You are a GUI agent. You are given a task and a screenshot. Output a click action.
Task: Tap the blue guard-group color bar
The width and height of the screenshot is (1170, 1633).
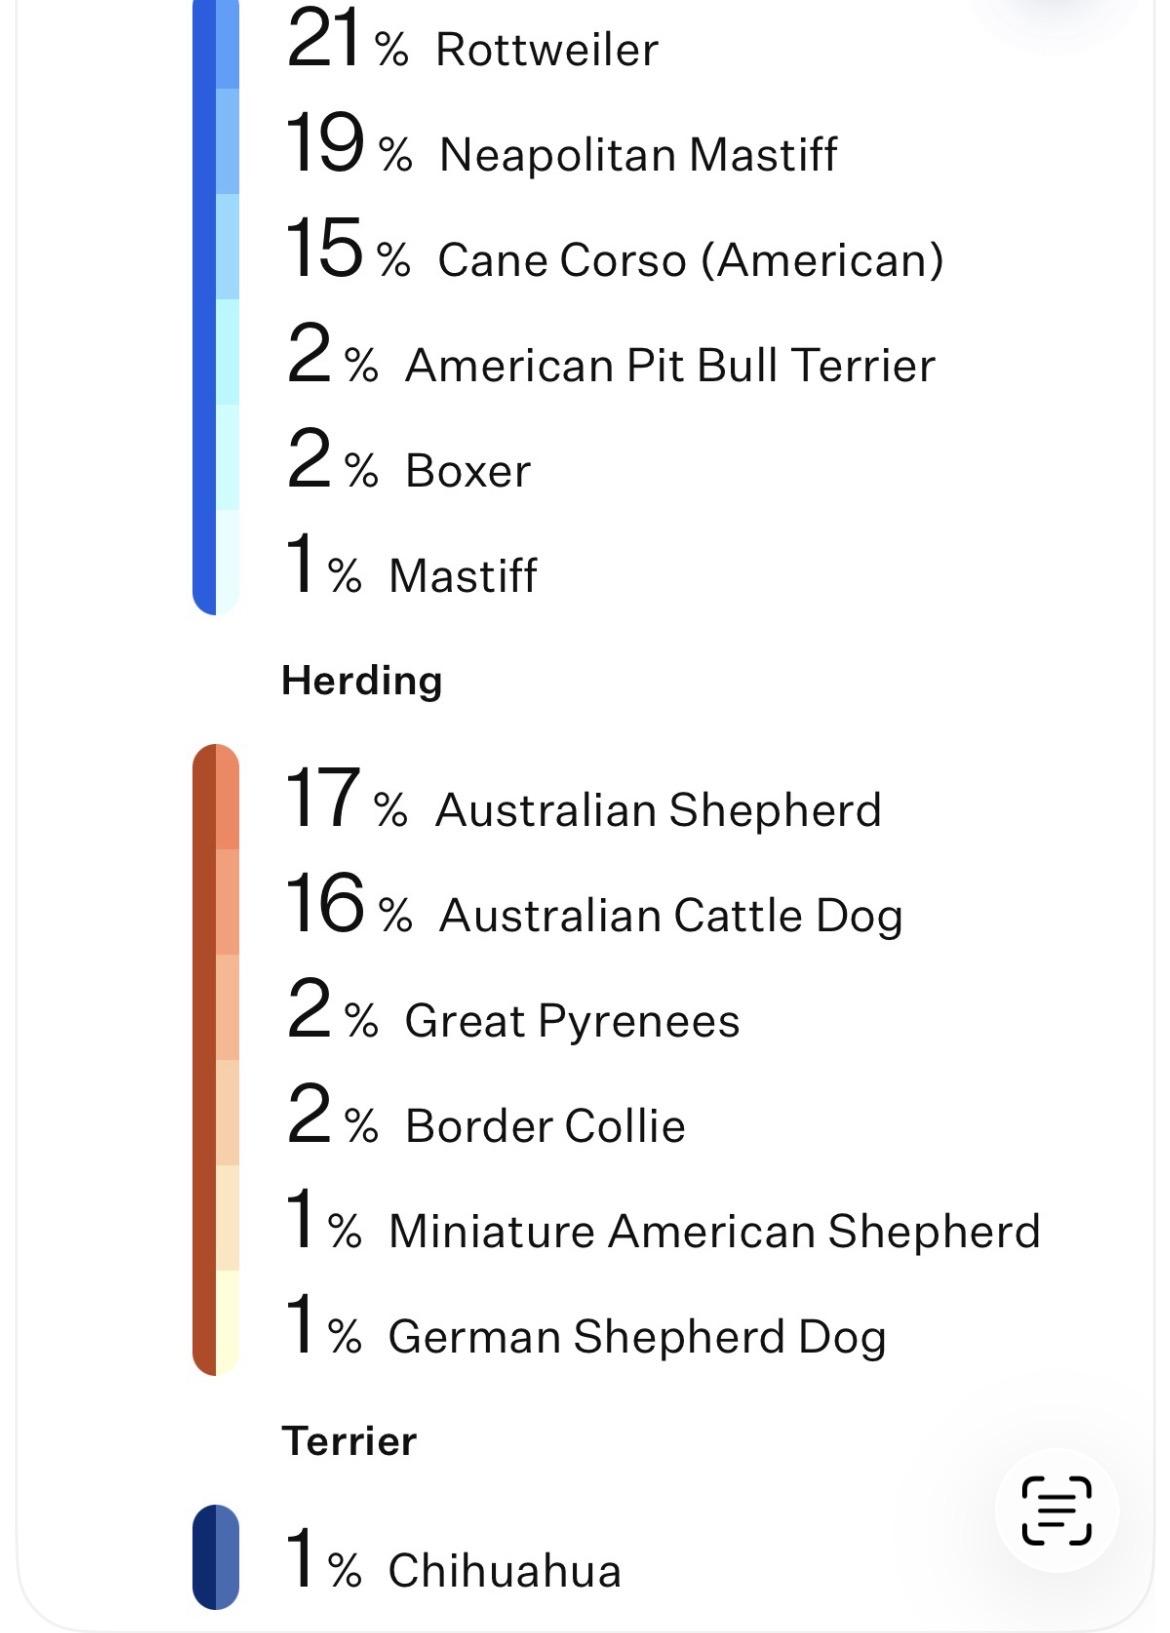point(204,300)
